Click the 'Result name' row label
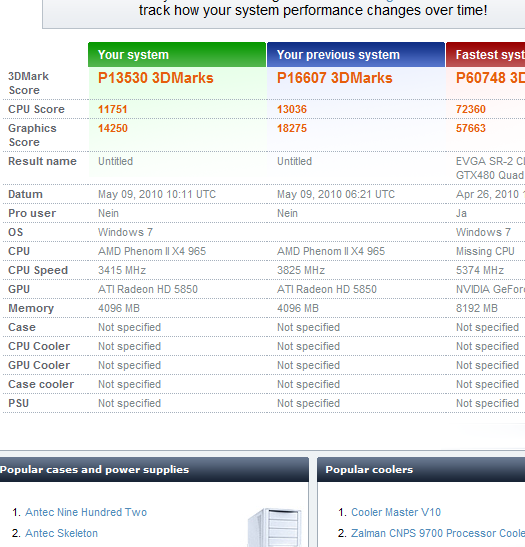The height and width of the screenshot is (547, 525). (x=42, y=161)
